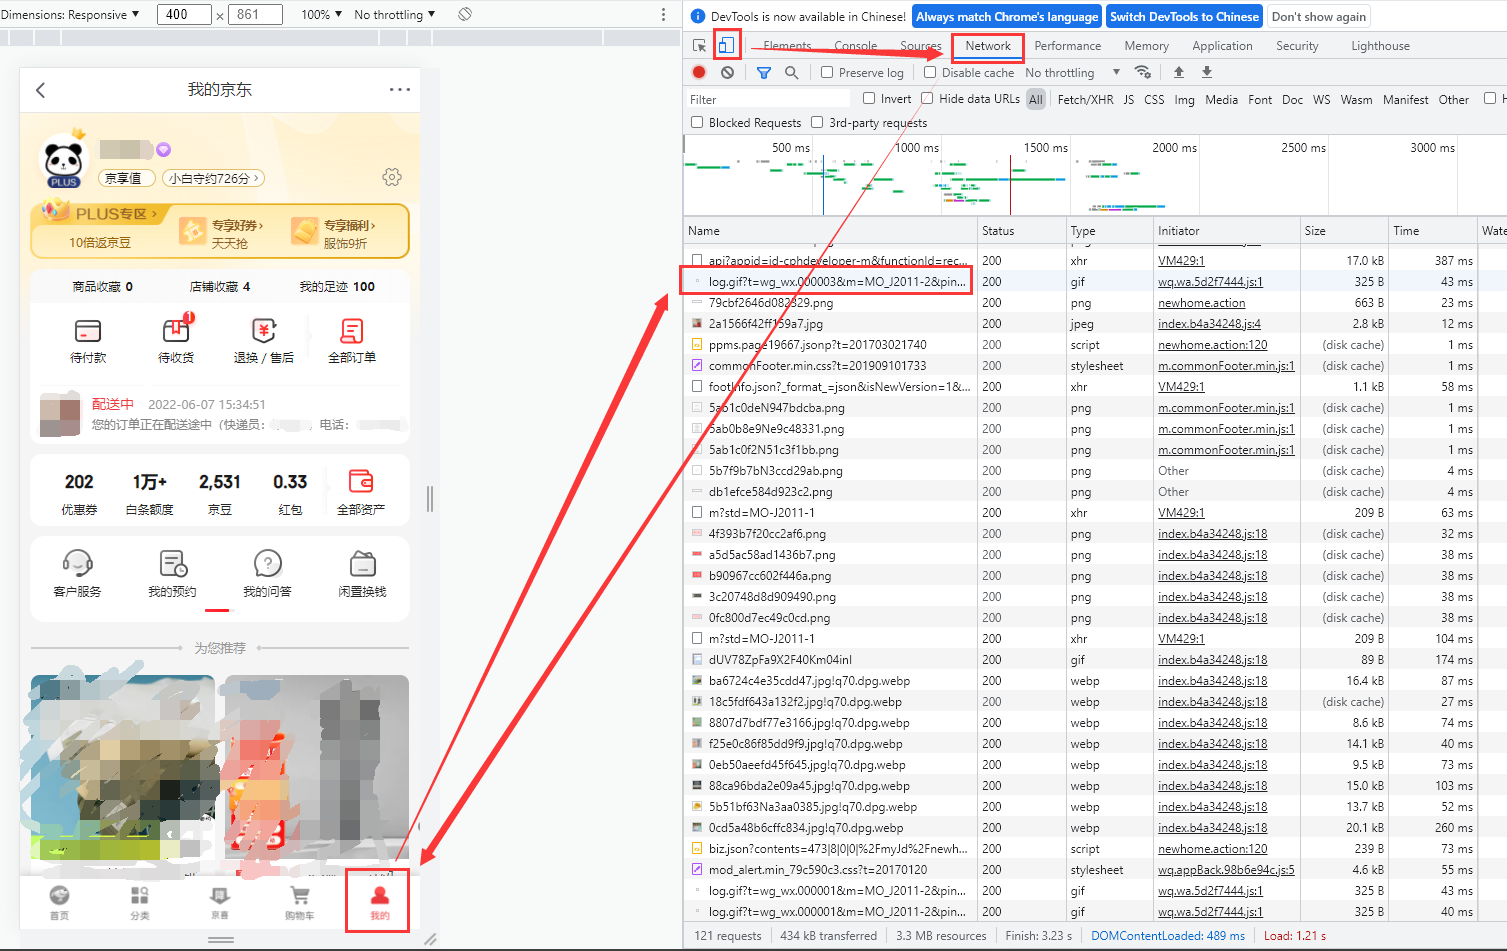1507x951 pixels.
Task: Enable the Disable cache checkbox
Action: point(930,72)
